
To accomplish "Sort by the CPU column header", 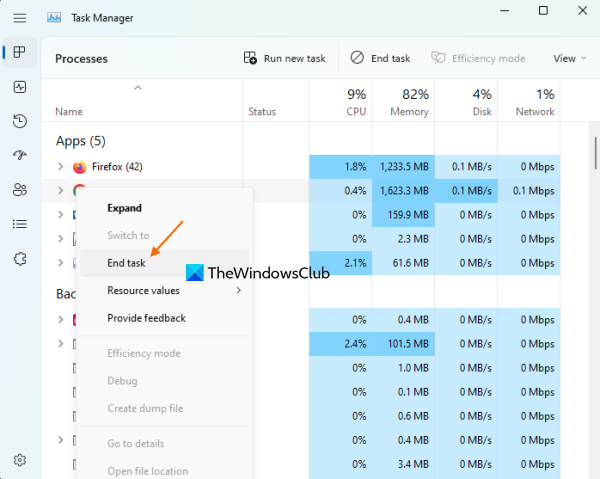I will click(340, 101).
